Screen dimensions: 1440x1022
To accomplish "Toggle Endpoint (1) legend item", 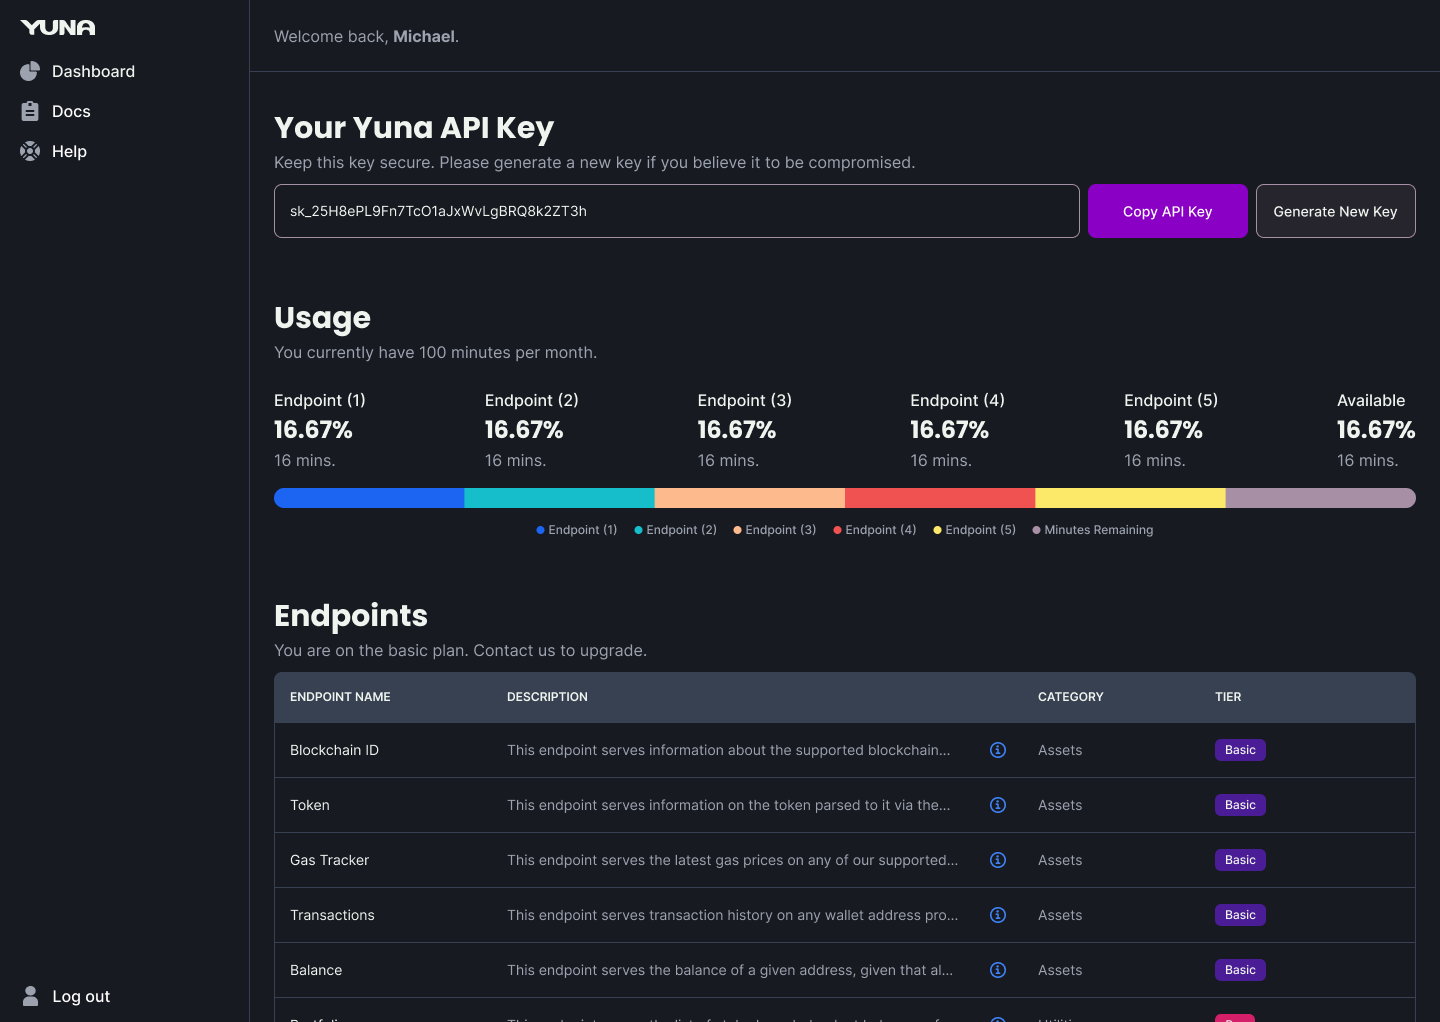I will coord(577,530).
